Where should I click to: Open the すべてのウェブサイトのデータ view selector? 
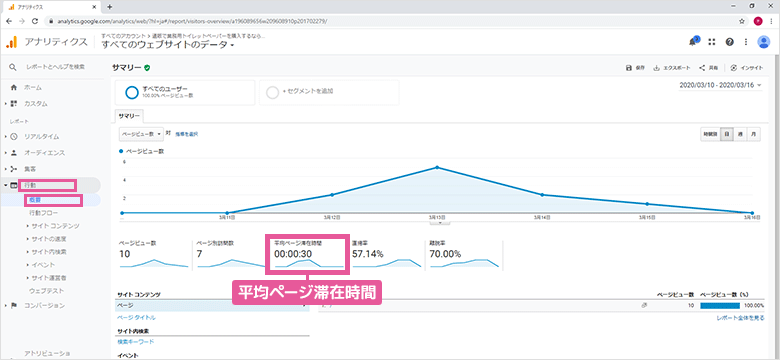(168, 45)
